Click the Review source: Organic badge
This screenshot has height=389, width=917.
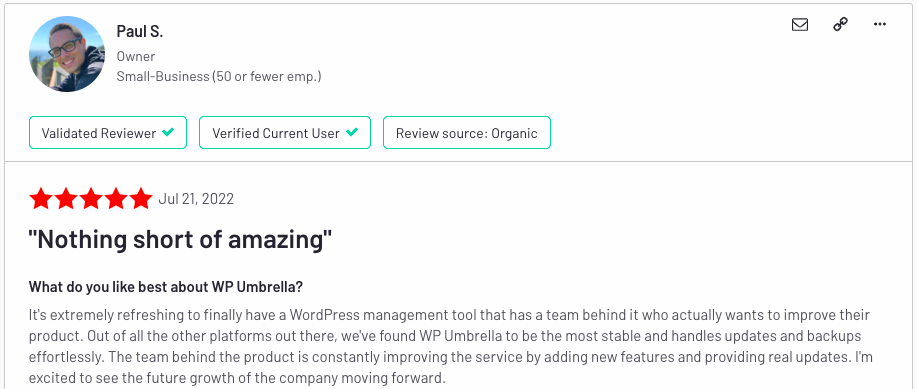[x=467, y=133]
